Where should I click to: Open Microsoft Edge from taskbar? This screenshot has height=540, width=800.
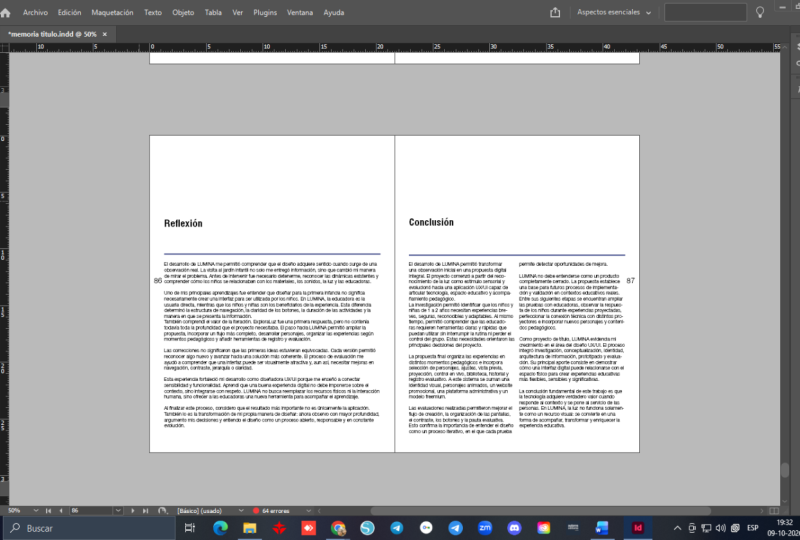point(220,528)
